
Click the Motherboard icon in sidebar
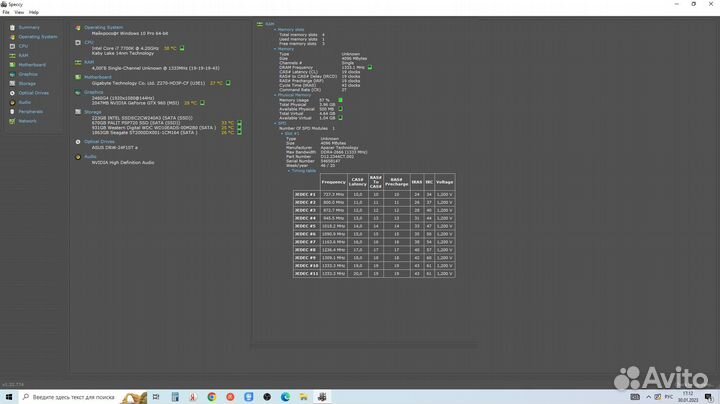pyautogui.click(x=12, y=65)
